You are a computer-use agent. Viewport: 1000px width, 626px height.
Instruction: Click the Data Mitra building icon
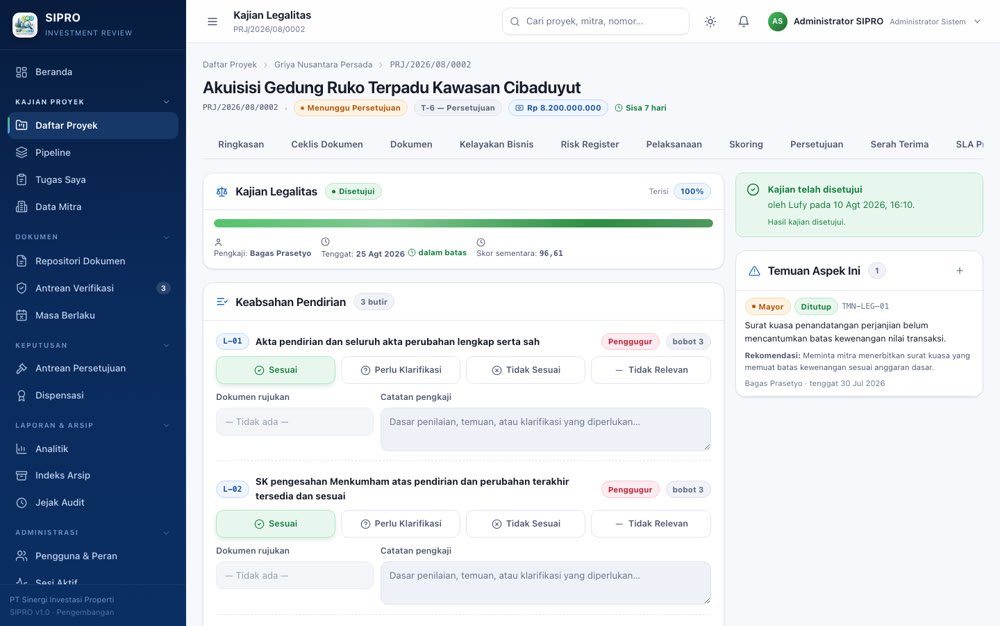(x=22, y=207)
